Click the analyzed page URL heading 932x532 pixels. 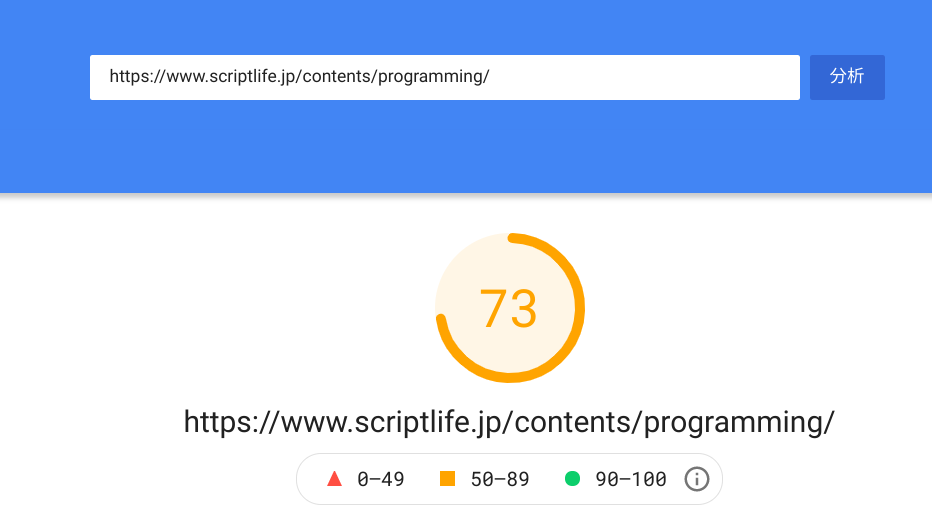[x=509, y=422]
